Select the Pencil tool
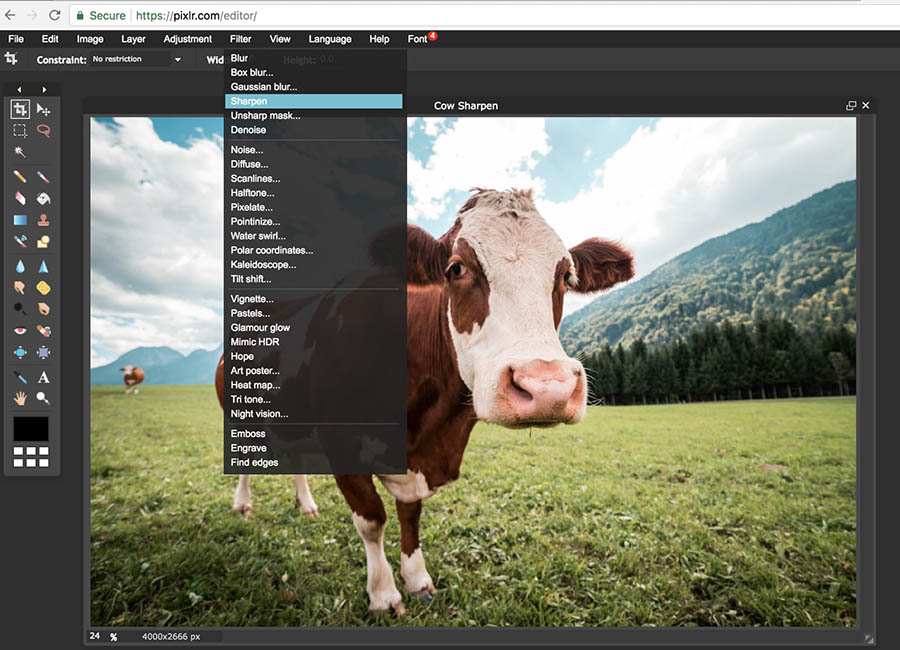This screenshot has height=650, width=900. 20,177
